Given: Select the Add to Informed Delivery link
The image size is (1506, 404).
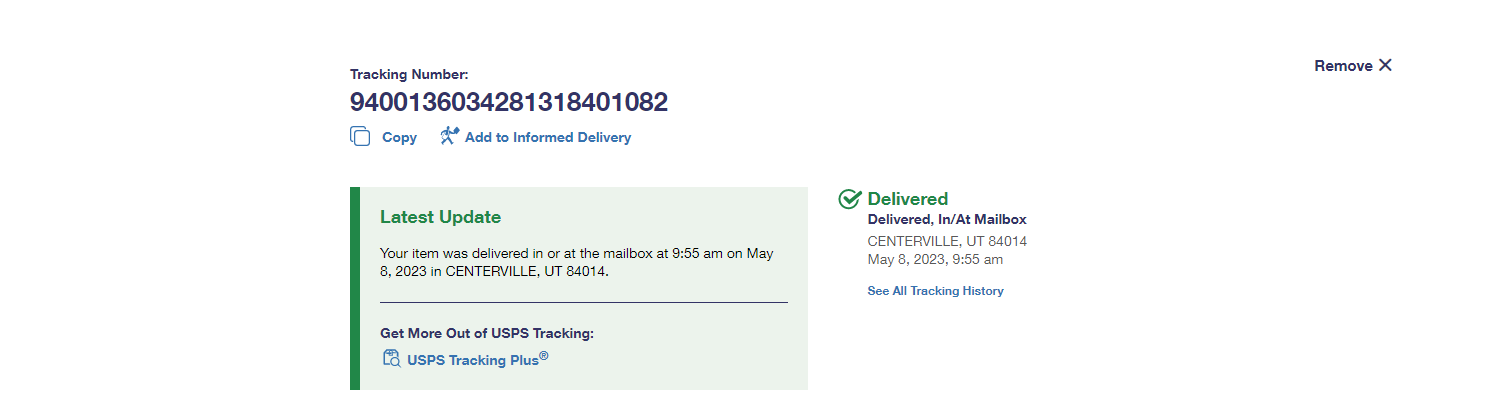Looking at the screenshot, I should (x=547, y=137).
